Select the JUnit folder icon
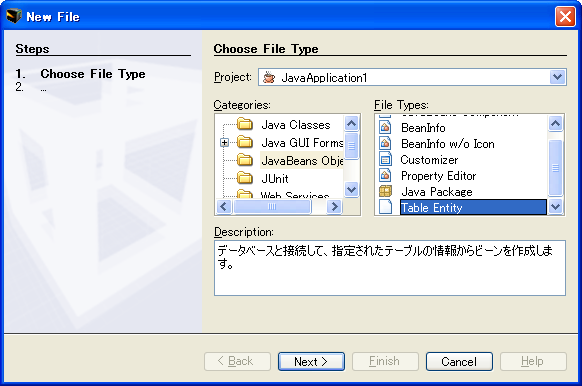Screen dimensions: 582x386 pyautogui.click(x=245, y=178)
